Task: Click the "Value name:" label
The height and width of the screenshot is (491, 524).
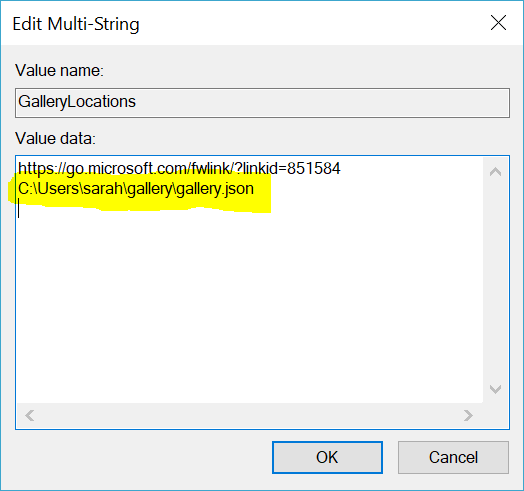Action: 59,71
